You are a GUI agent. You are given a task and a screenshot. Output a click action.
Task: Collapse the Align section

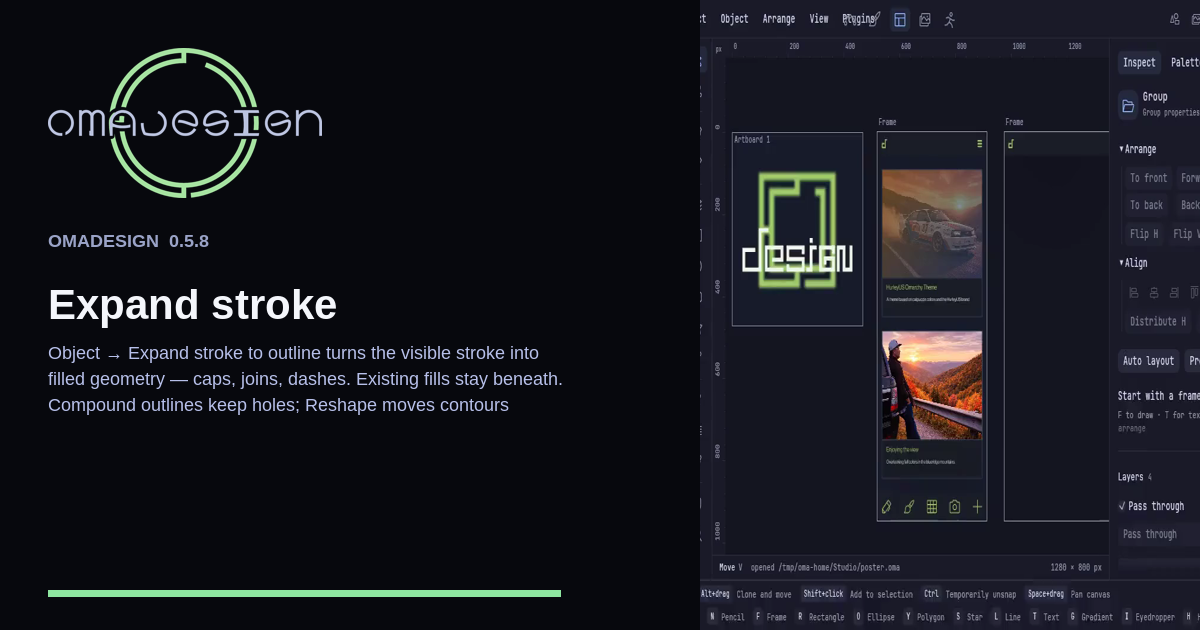(1133, 263)
